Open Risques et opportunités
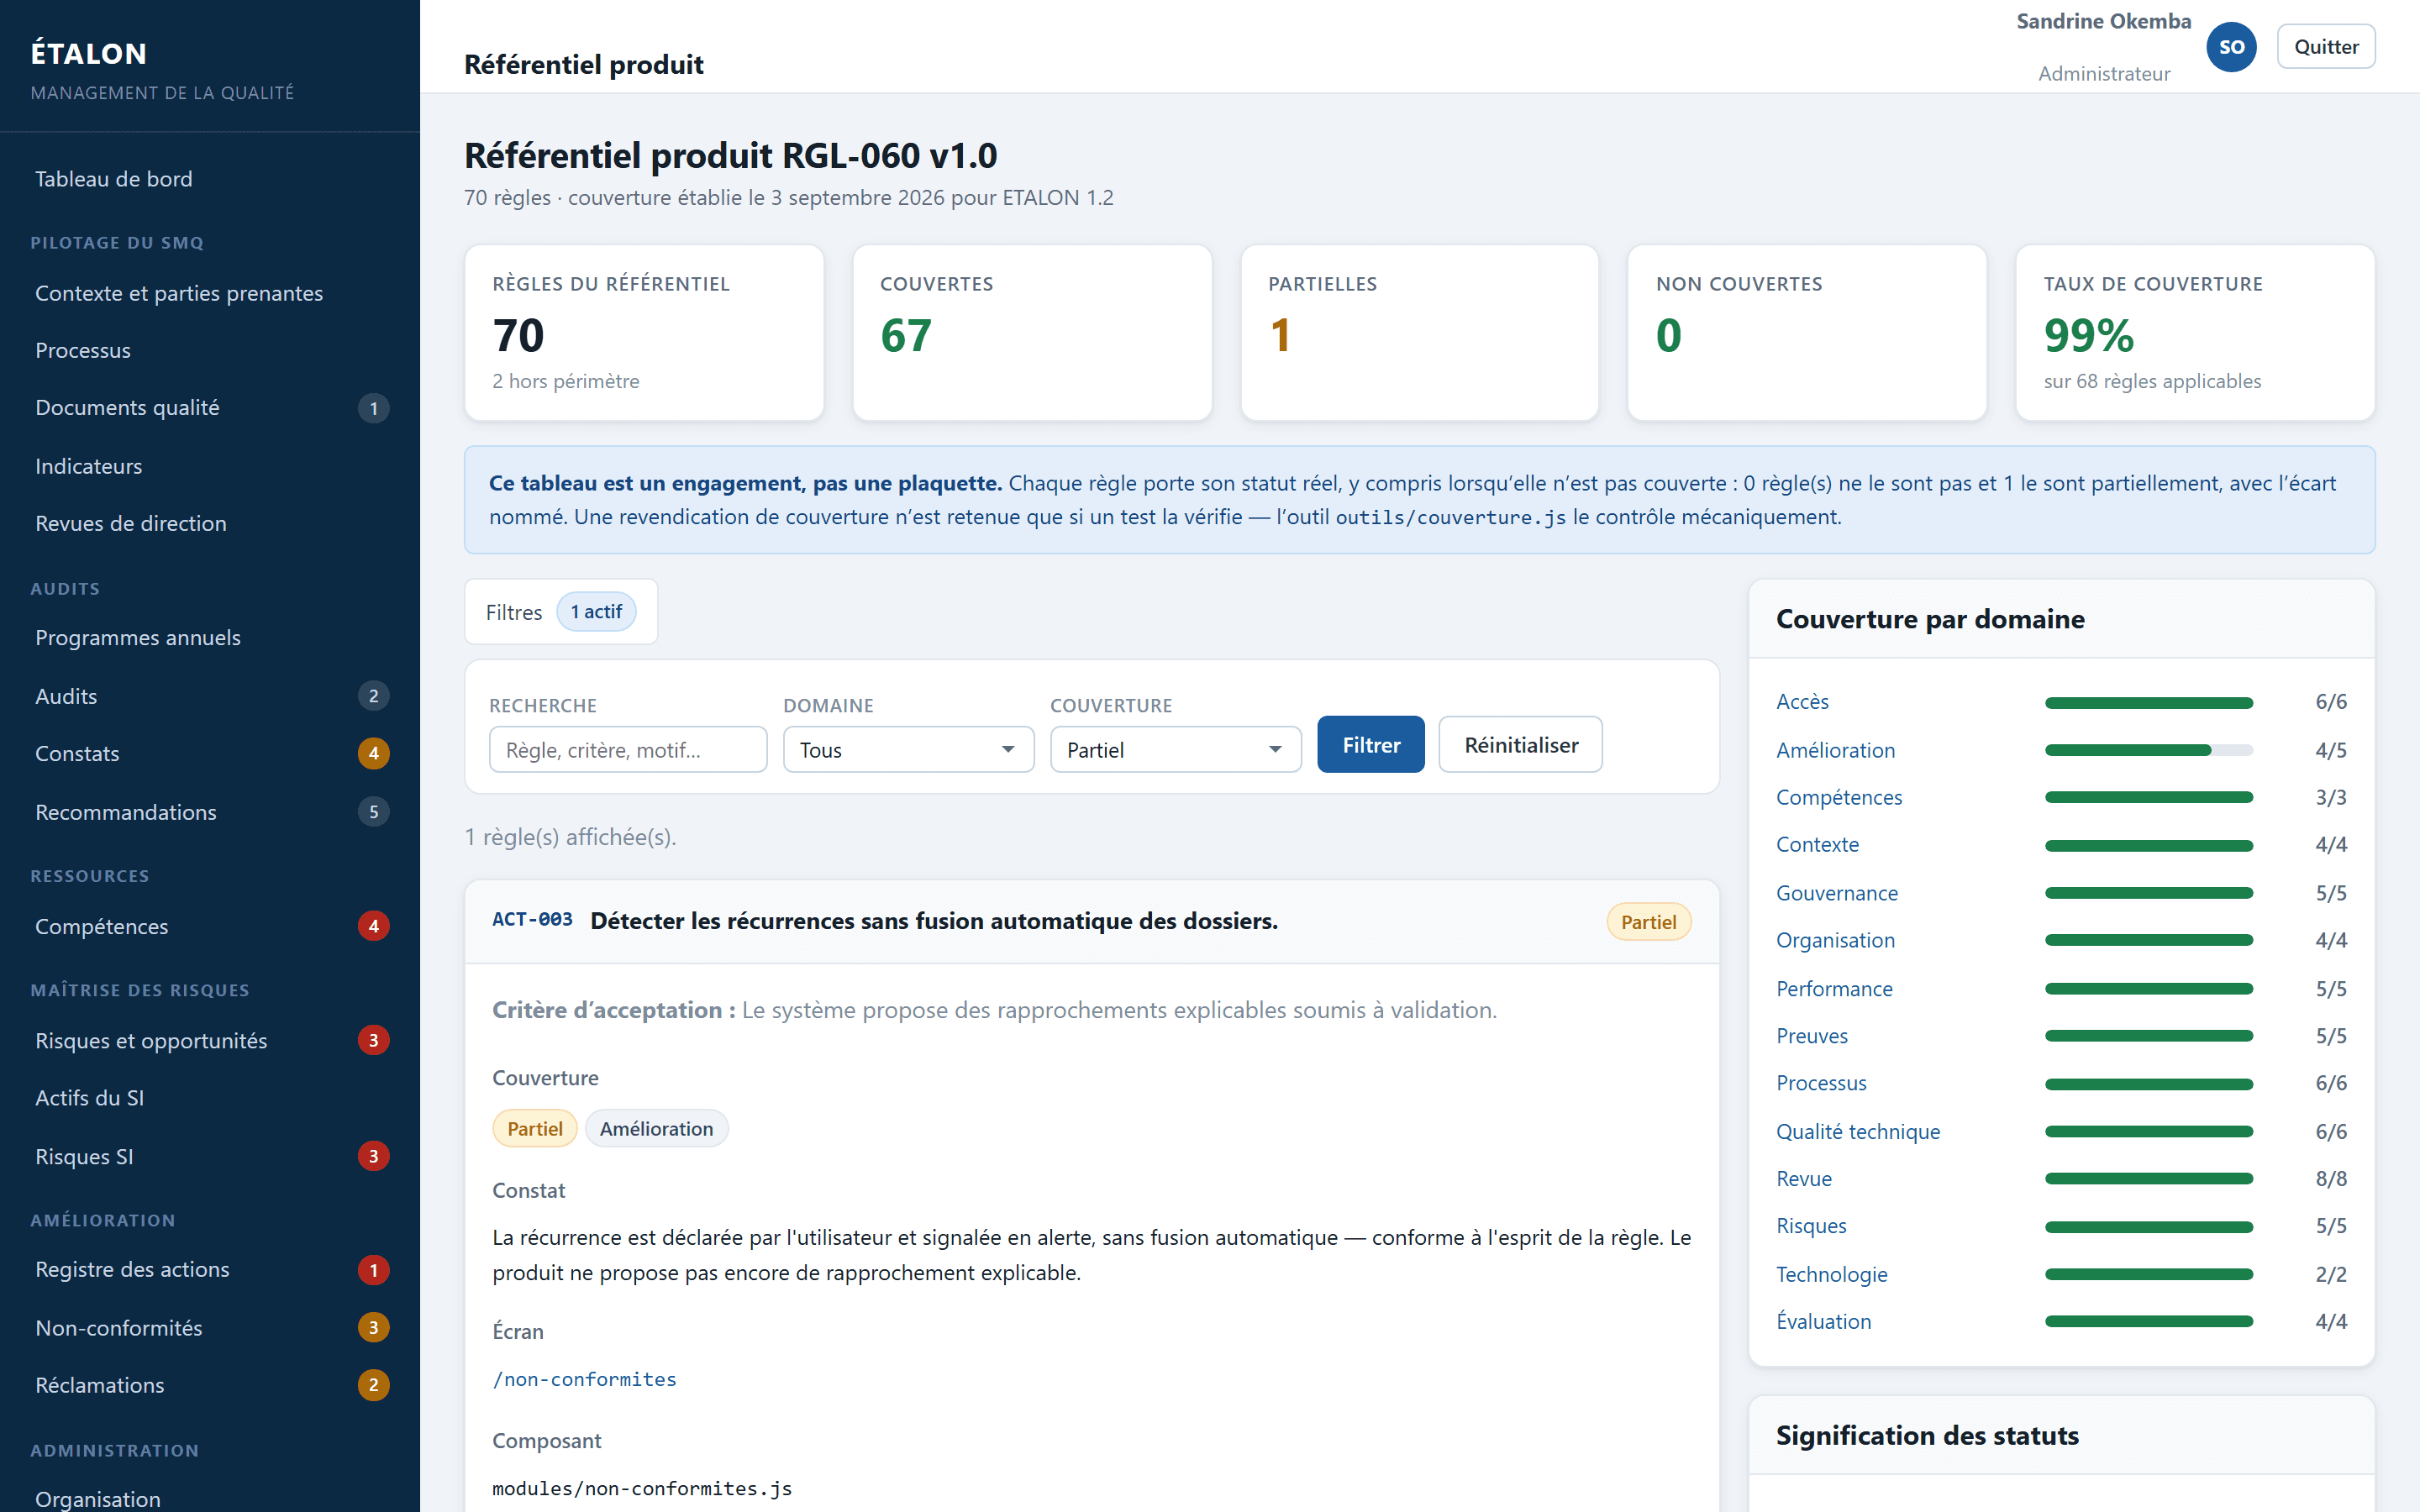The height and width of the screenshot is (1512, 2420). 210,1040
